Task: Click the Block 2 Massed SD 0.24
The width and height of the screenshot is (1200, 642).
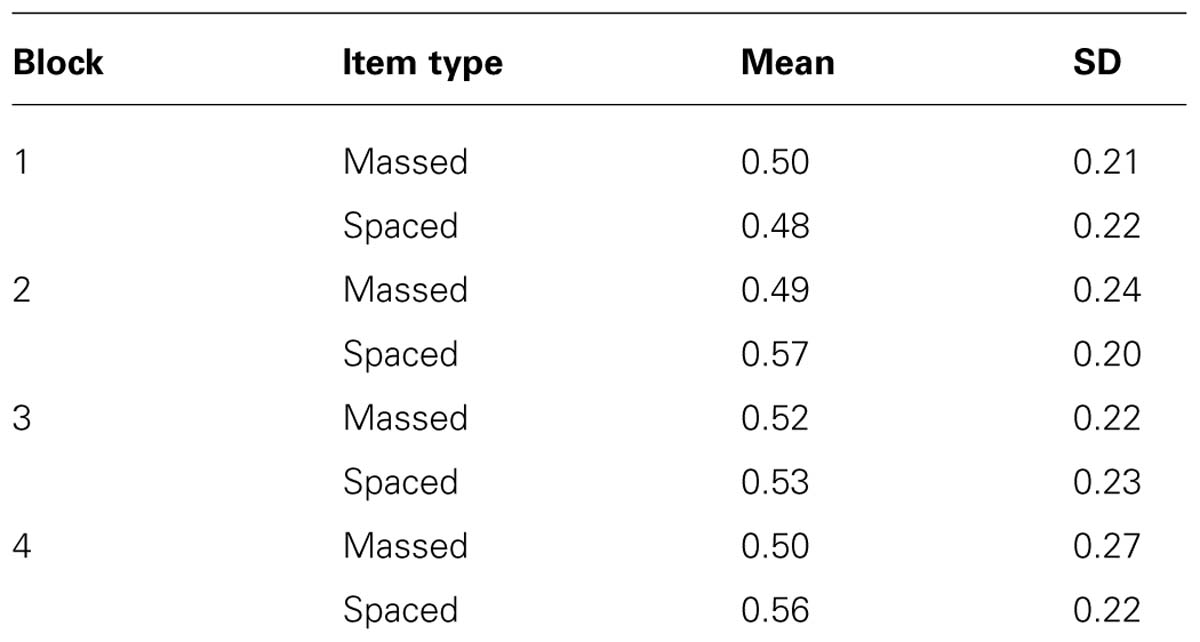Action: 1107,290
